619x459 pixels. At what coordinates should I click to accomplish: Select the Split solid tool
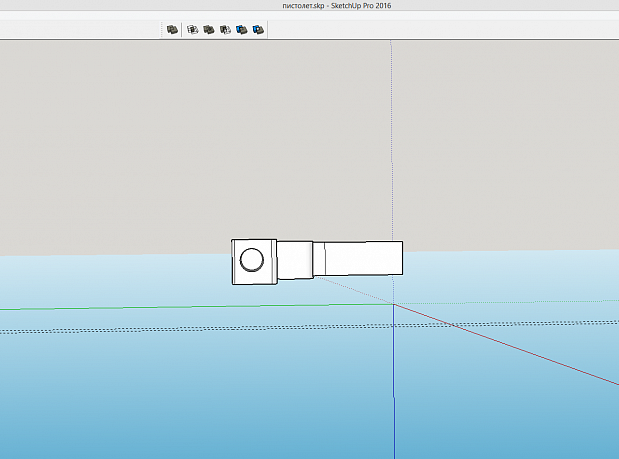tap(258, 30)
